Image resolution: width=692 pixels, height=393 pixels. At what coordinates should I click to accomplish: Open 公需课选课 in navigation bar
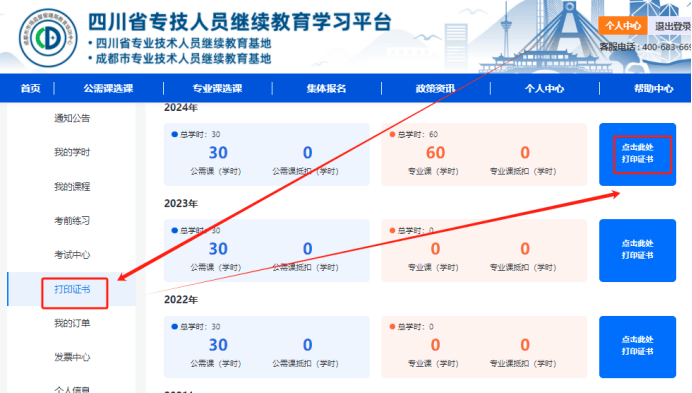click(x=109, y=88)
